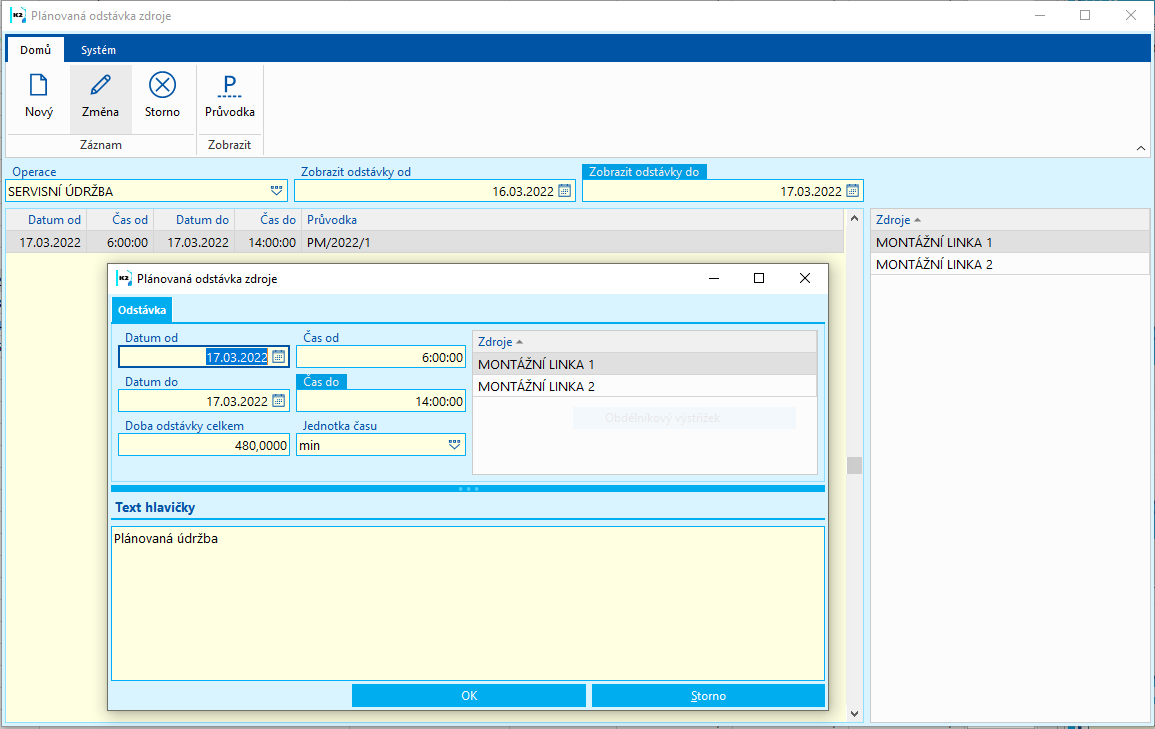1155x729 pixels.
Task: Open the Průvodka view icon
Action: point(230,86)
